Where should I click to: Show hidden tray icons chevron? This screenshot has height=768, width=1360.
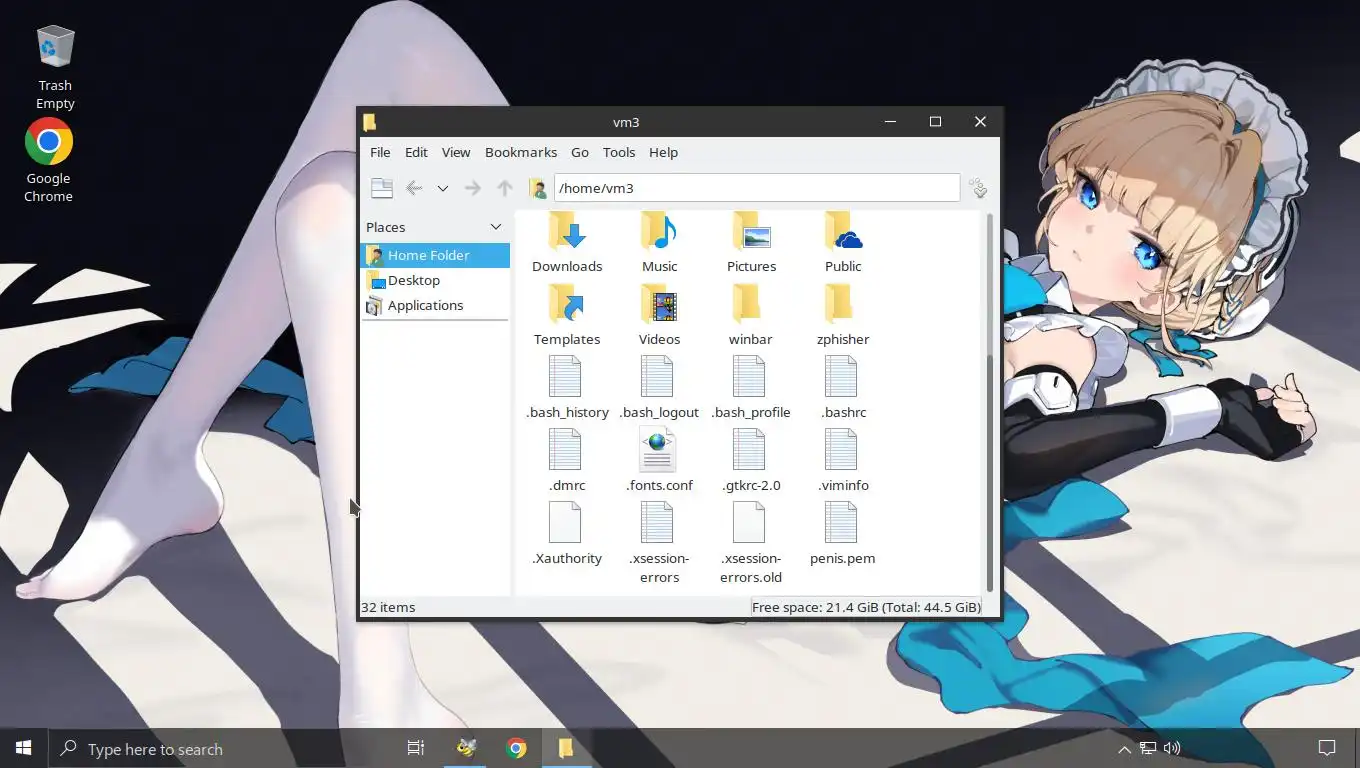(x=1124, y=749)
